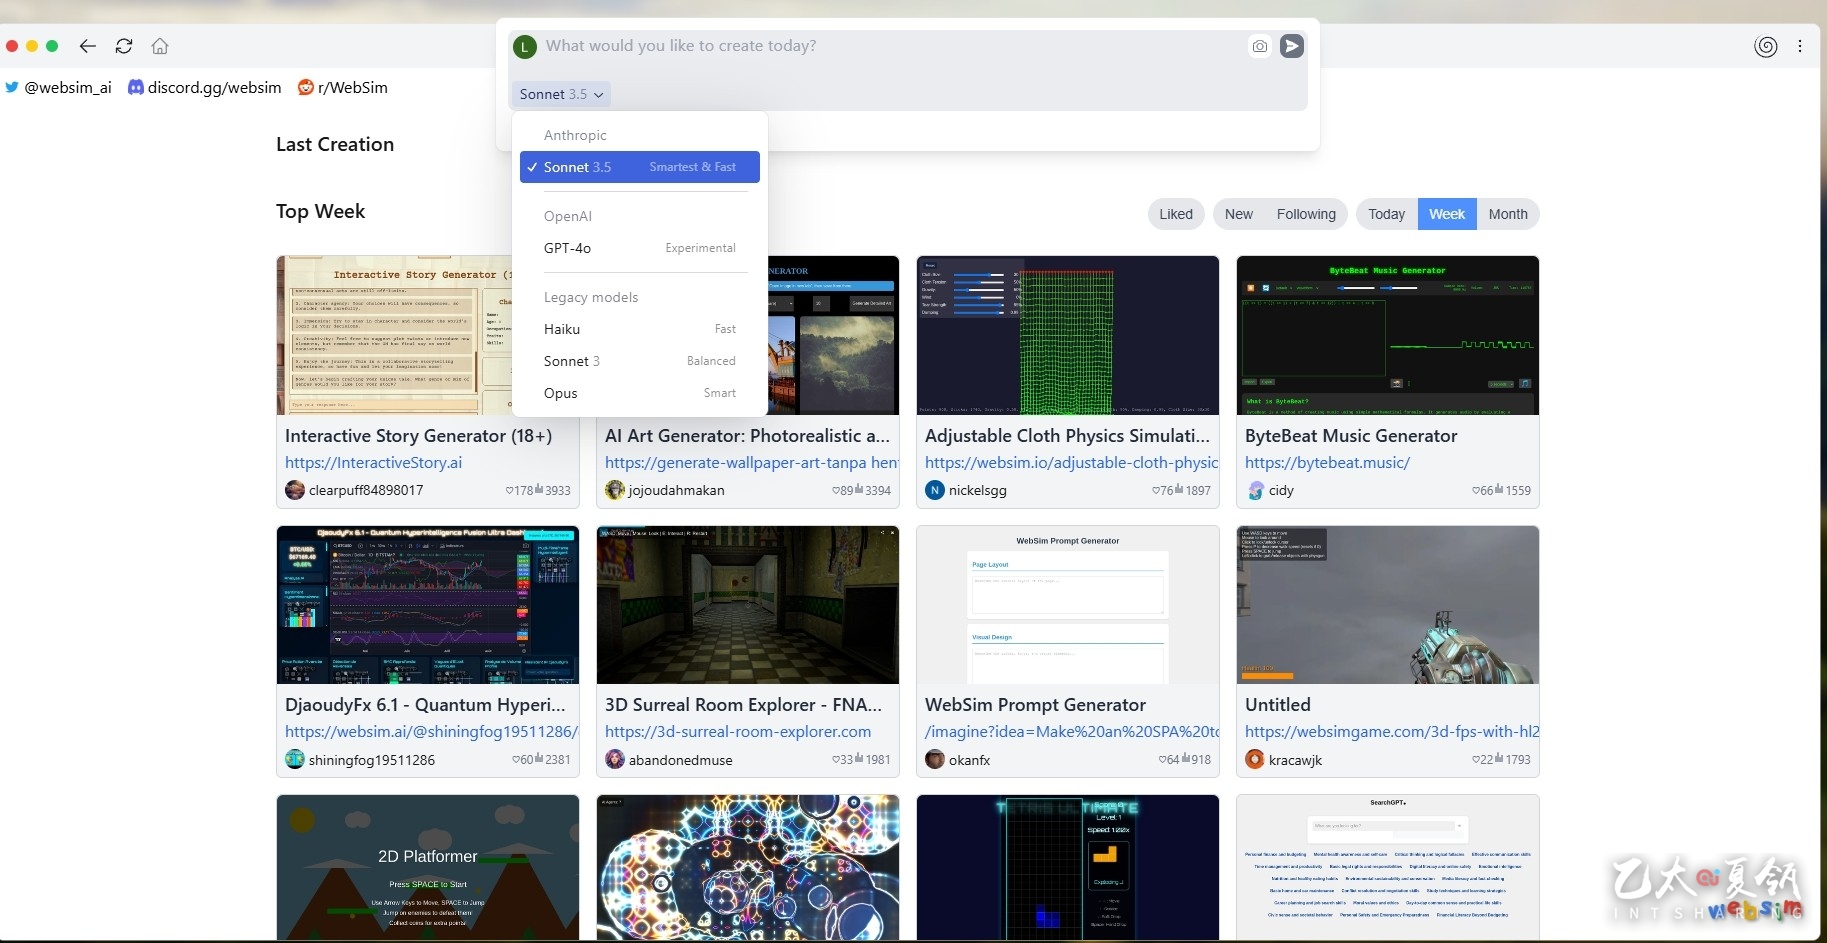The height and width of the screenshot is (943, 1827).
Task: Switch to New filter
Action: (1239, 214)
